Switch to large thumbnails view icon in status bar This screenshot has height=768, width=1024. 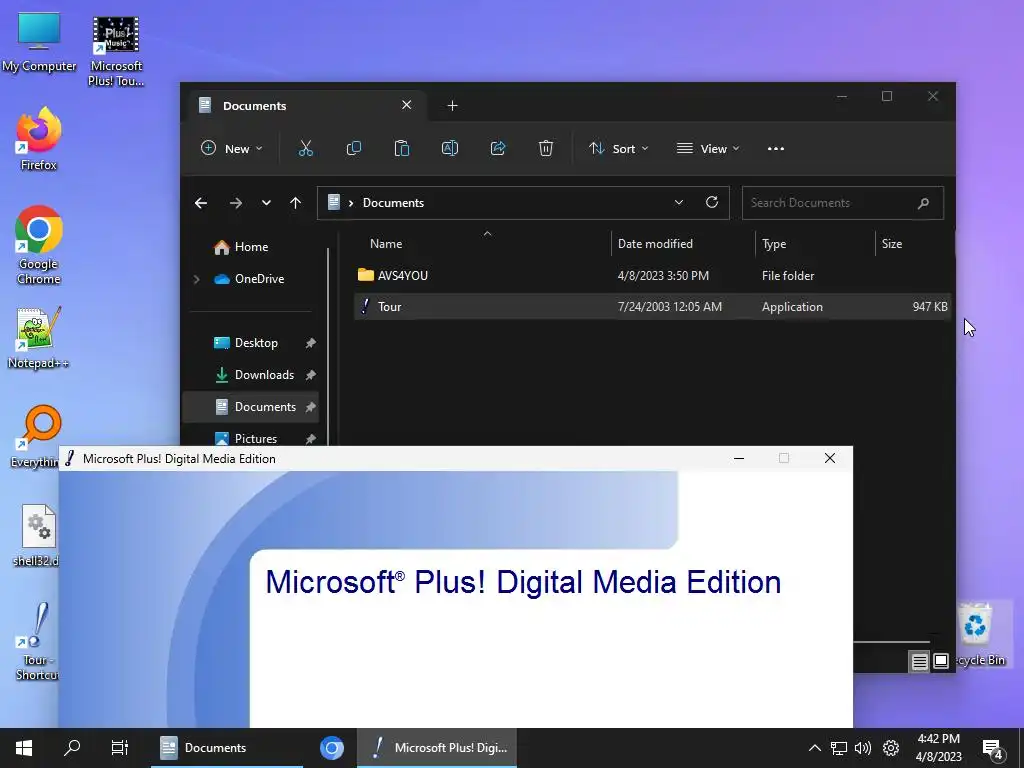click(941, 661)
